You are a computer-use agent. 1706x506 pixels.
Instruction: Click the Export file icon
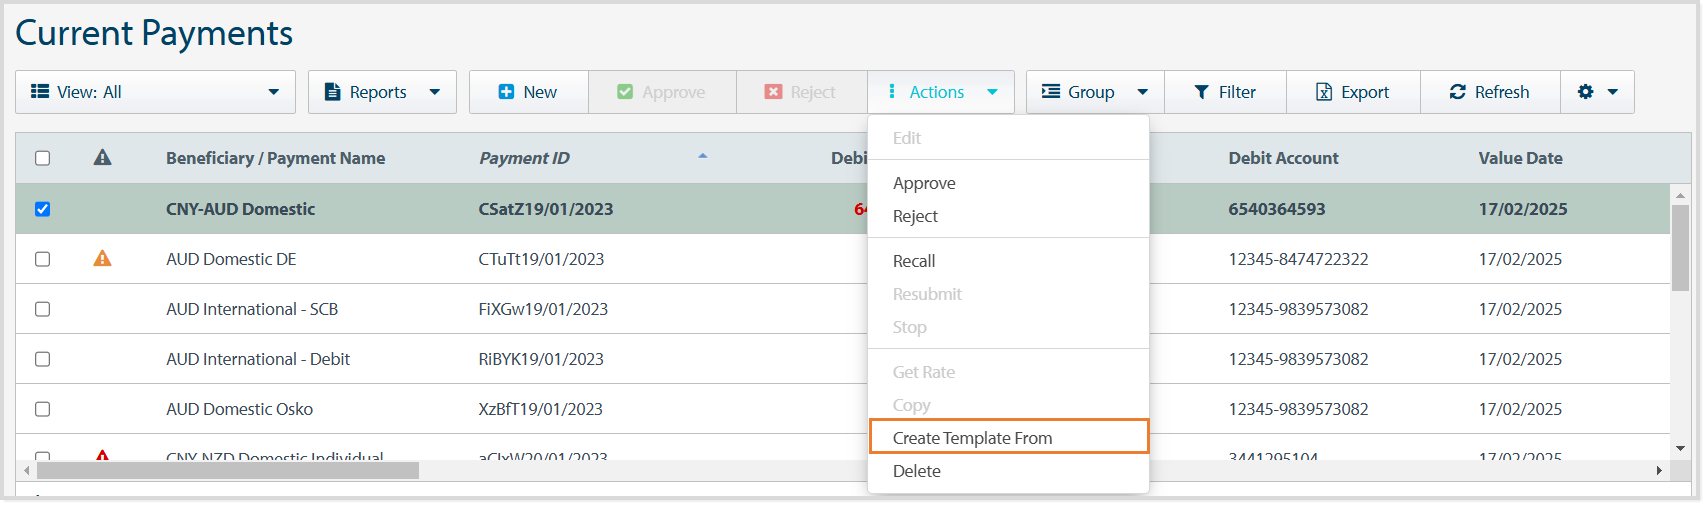1323,92
